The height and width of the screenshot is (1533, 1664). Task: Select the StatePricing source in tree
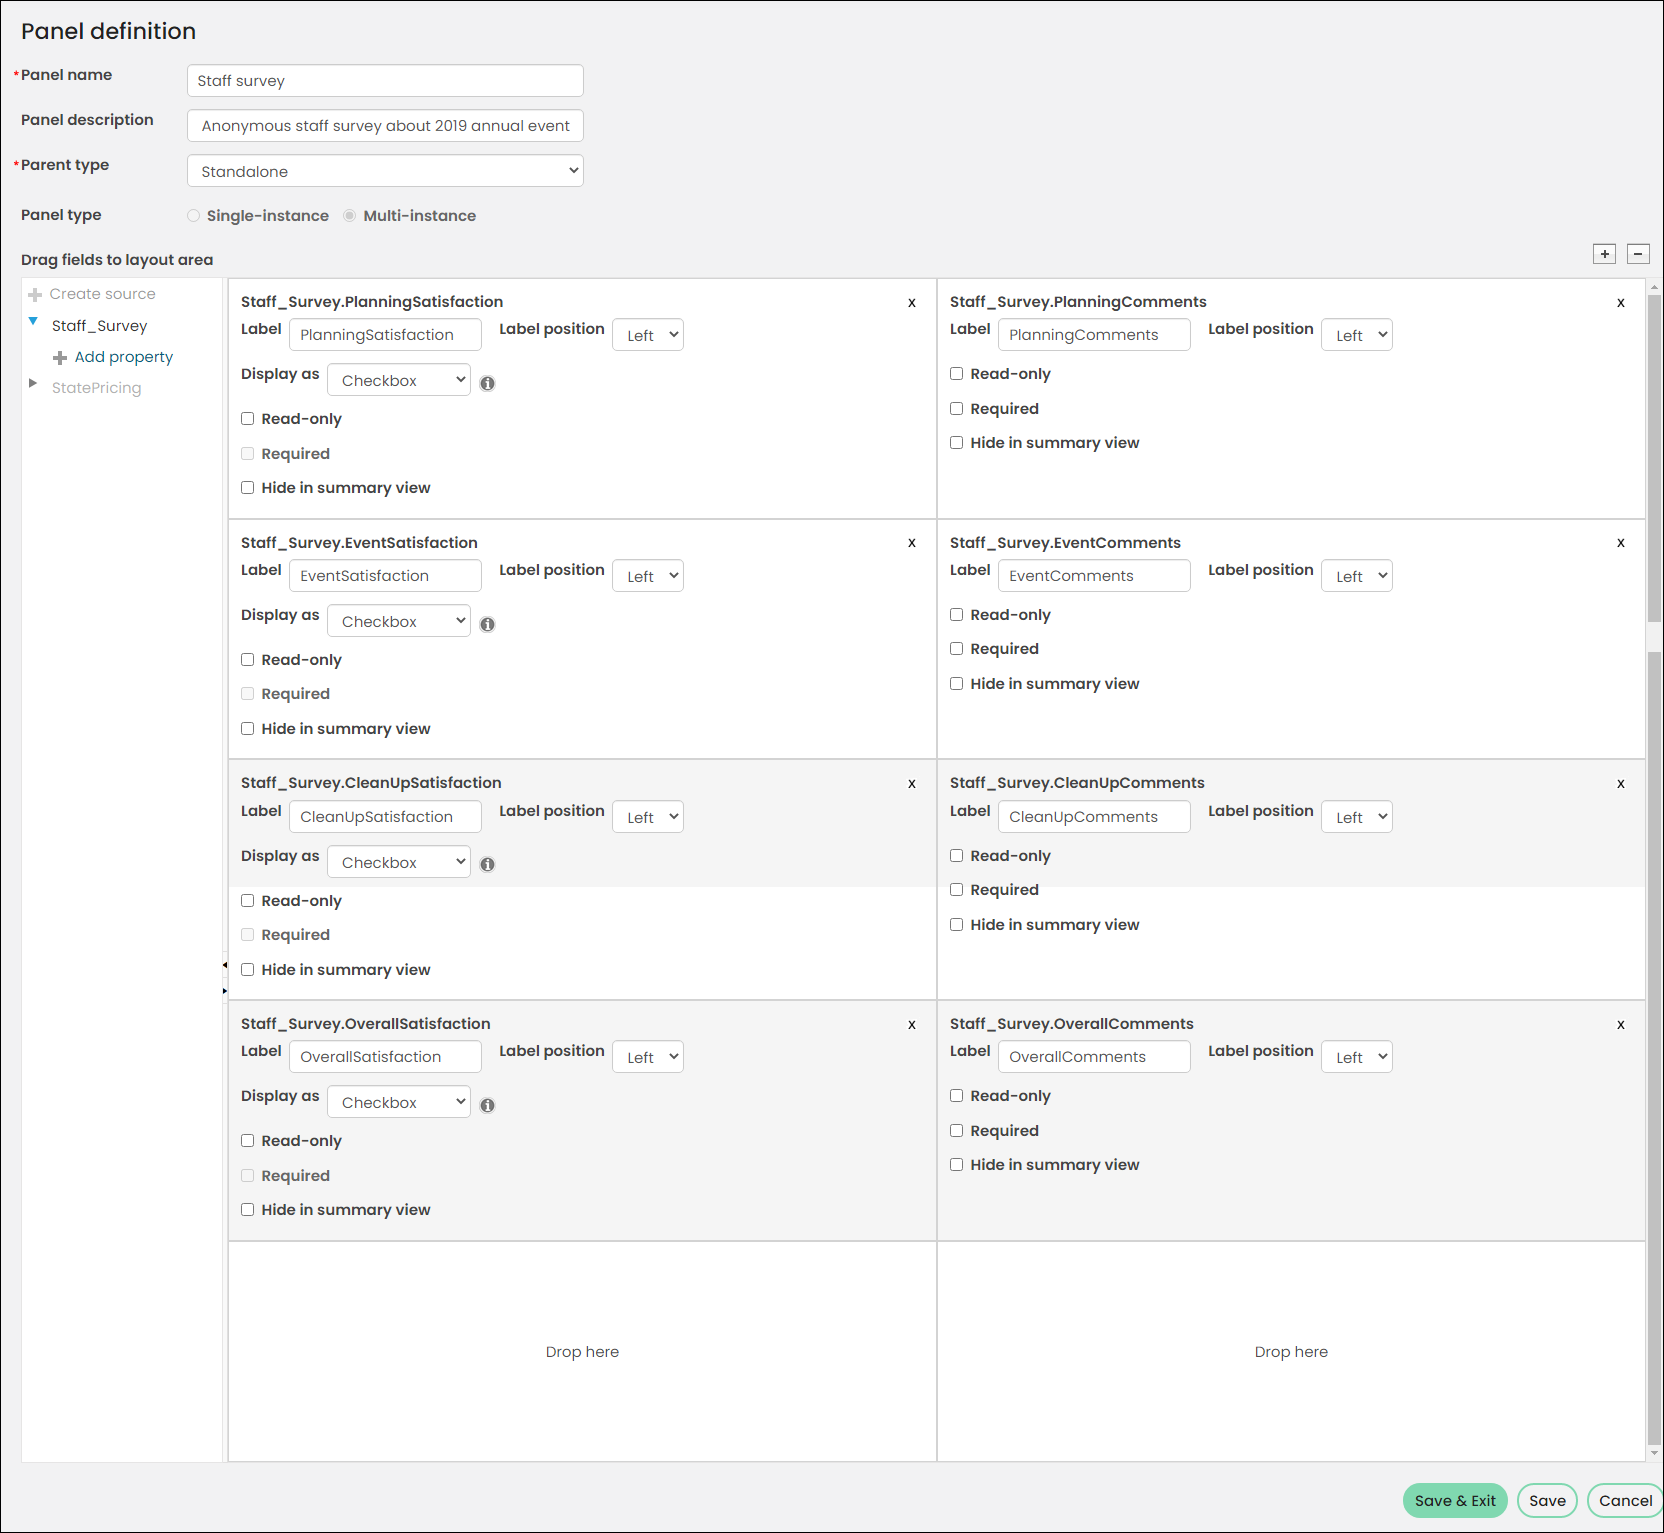pos(97,388)
